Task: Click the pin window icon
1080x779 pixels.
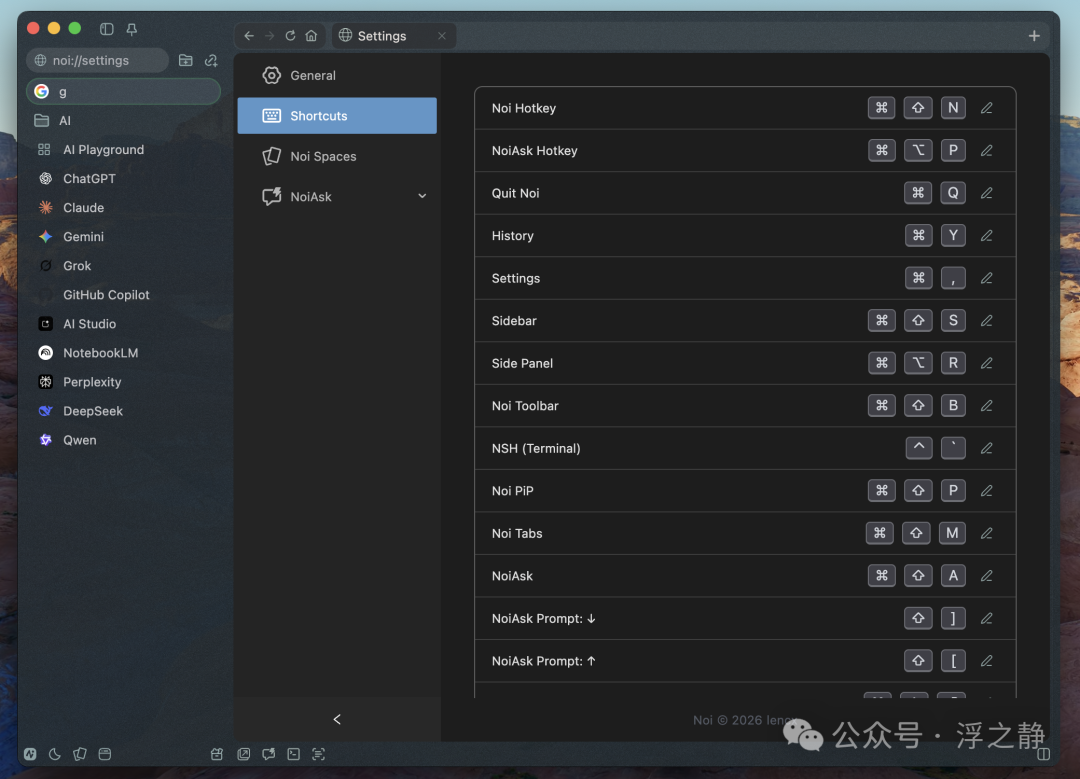Action: (x=132, y=29)
